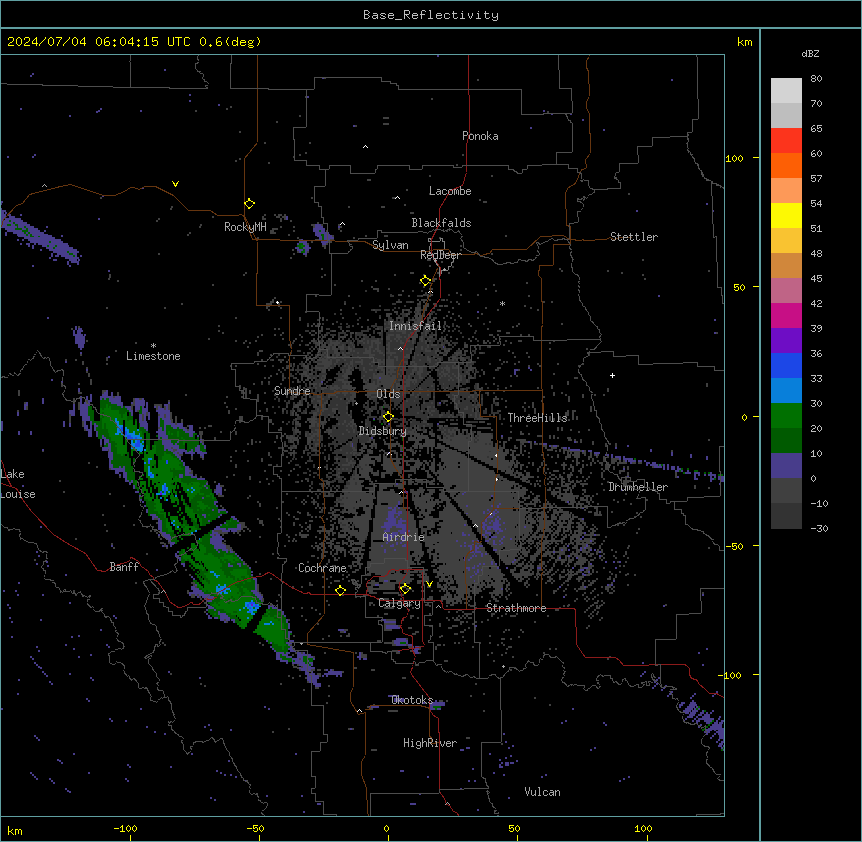
Task: Click the Blackfalds city label
Action: [x=441, y=223]
